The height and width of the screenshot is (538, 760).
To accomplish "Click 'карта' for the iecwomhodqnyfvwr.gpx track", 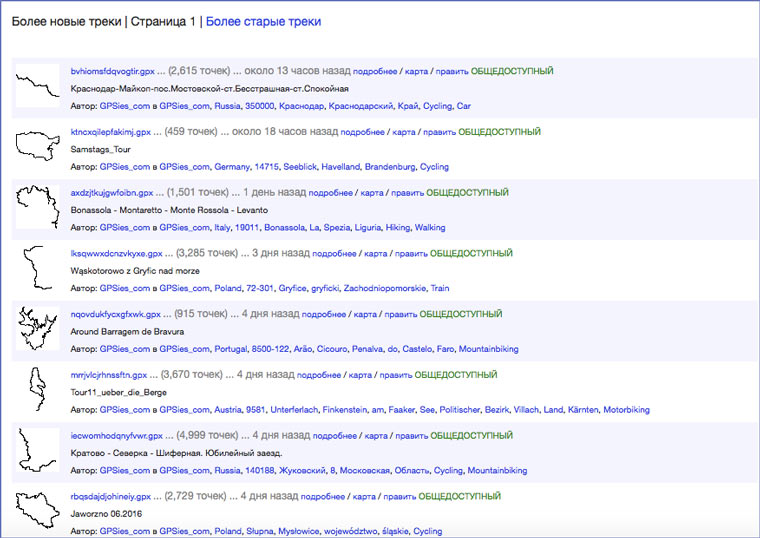I will (x=376, y=436).
